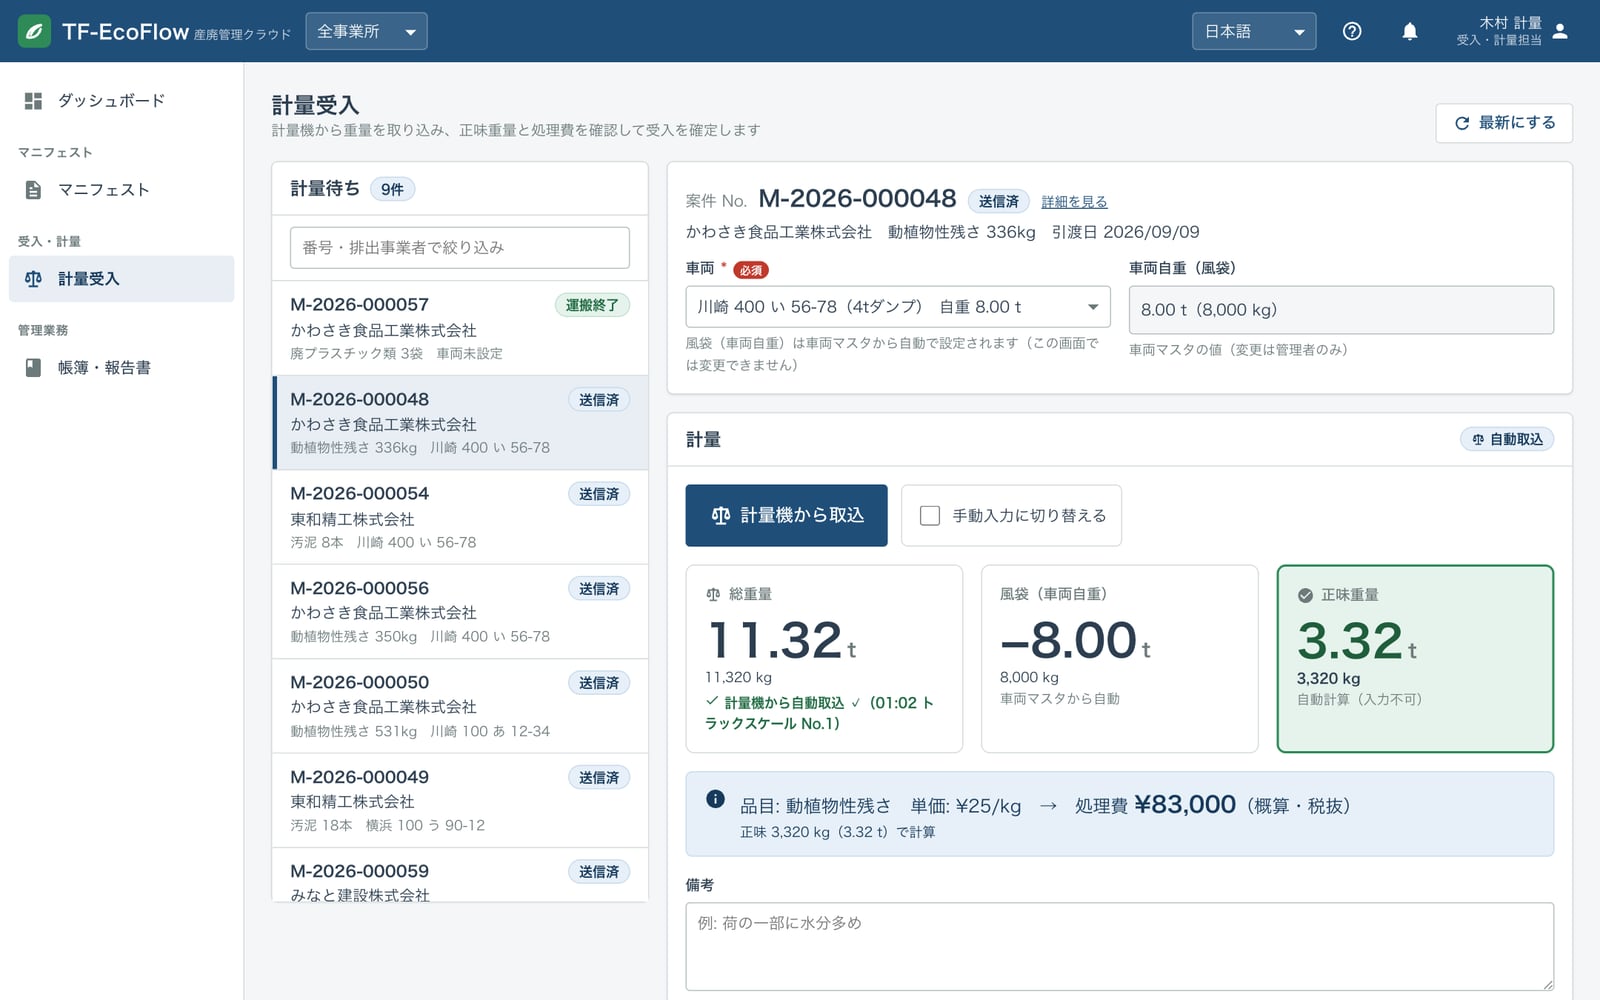Click the 最新にする refresh button

click(x=1504, y=123)
